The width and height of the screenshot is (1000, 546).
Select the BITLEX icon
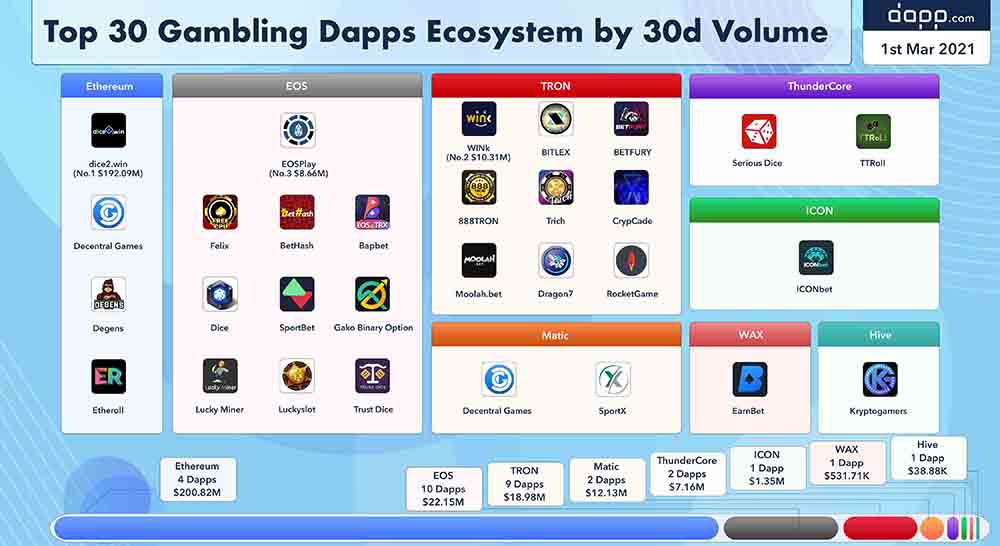555,119
